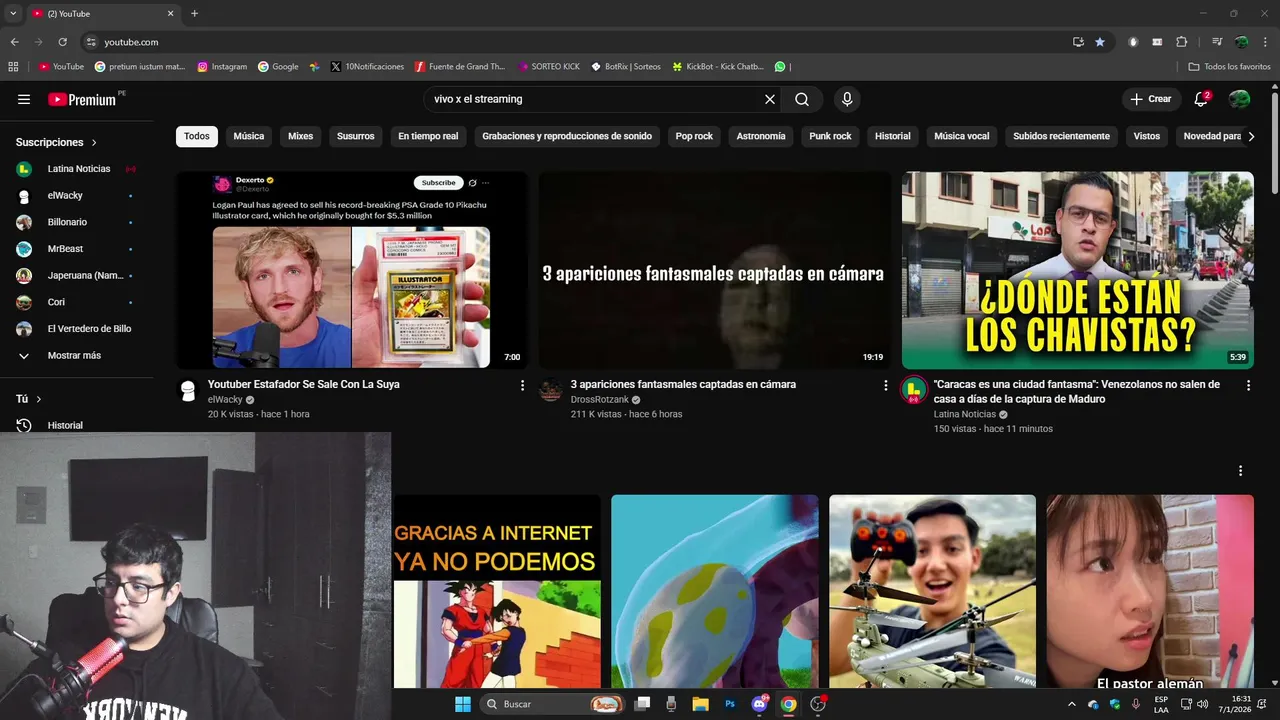Viewport: 1280px width, 720px height.
Task: Select the En tiempo real filter chip
Action: tap(428, 136)
